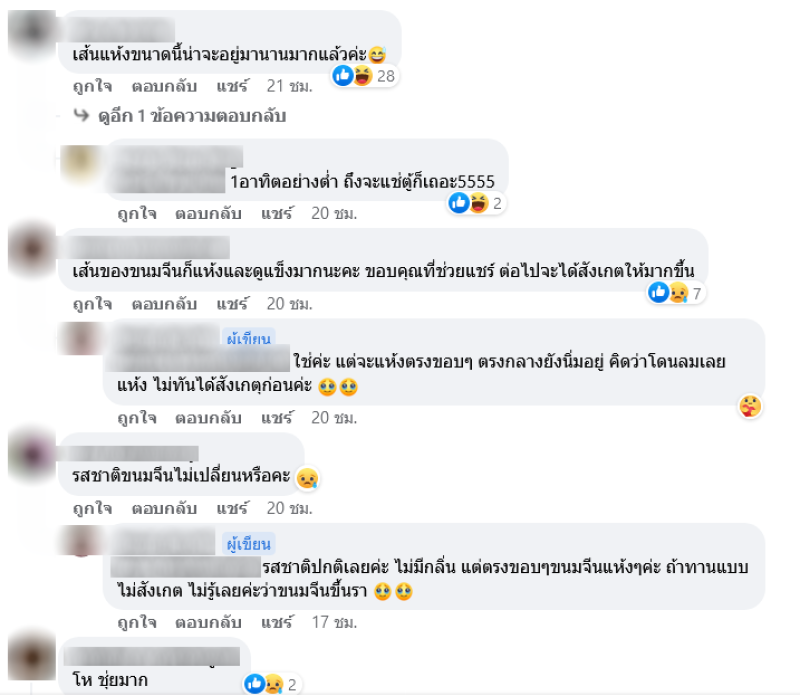Open the profile picture next to the ขนมจีน dry-noodle comment
The image size is (800, 696).
click(x=32, y=250)
